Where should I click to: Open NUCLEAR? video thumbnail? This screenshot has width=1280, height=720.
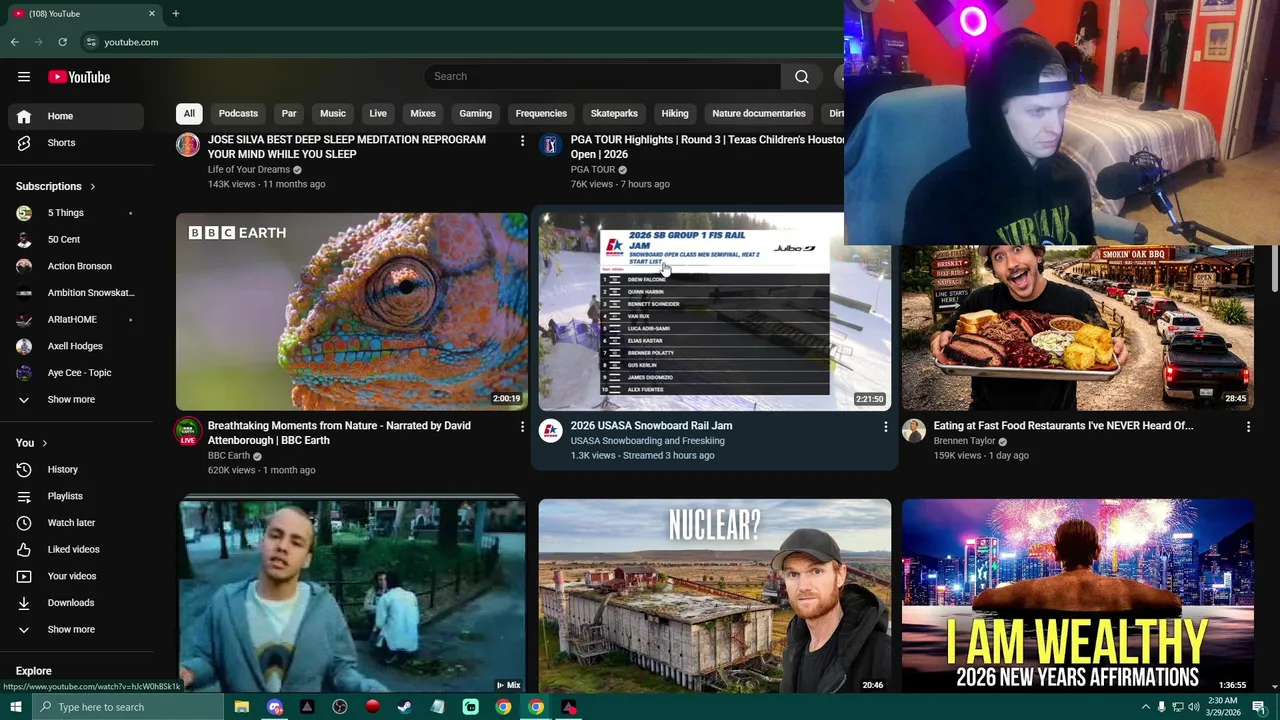(x=714, y=596)
